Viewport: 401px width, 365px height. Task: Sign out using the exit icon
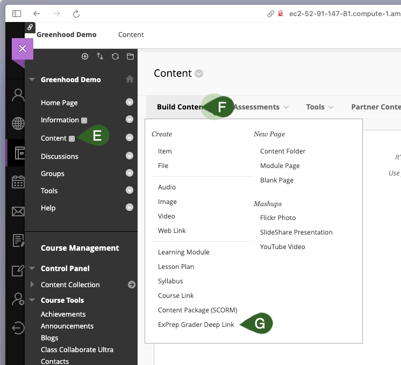(18, 328)
